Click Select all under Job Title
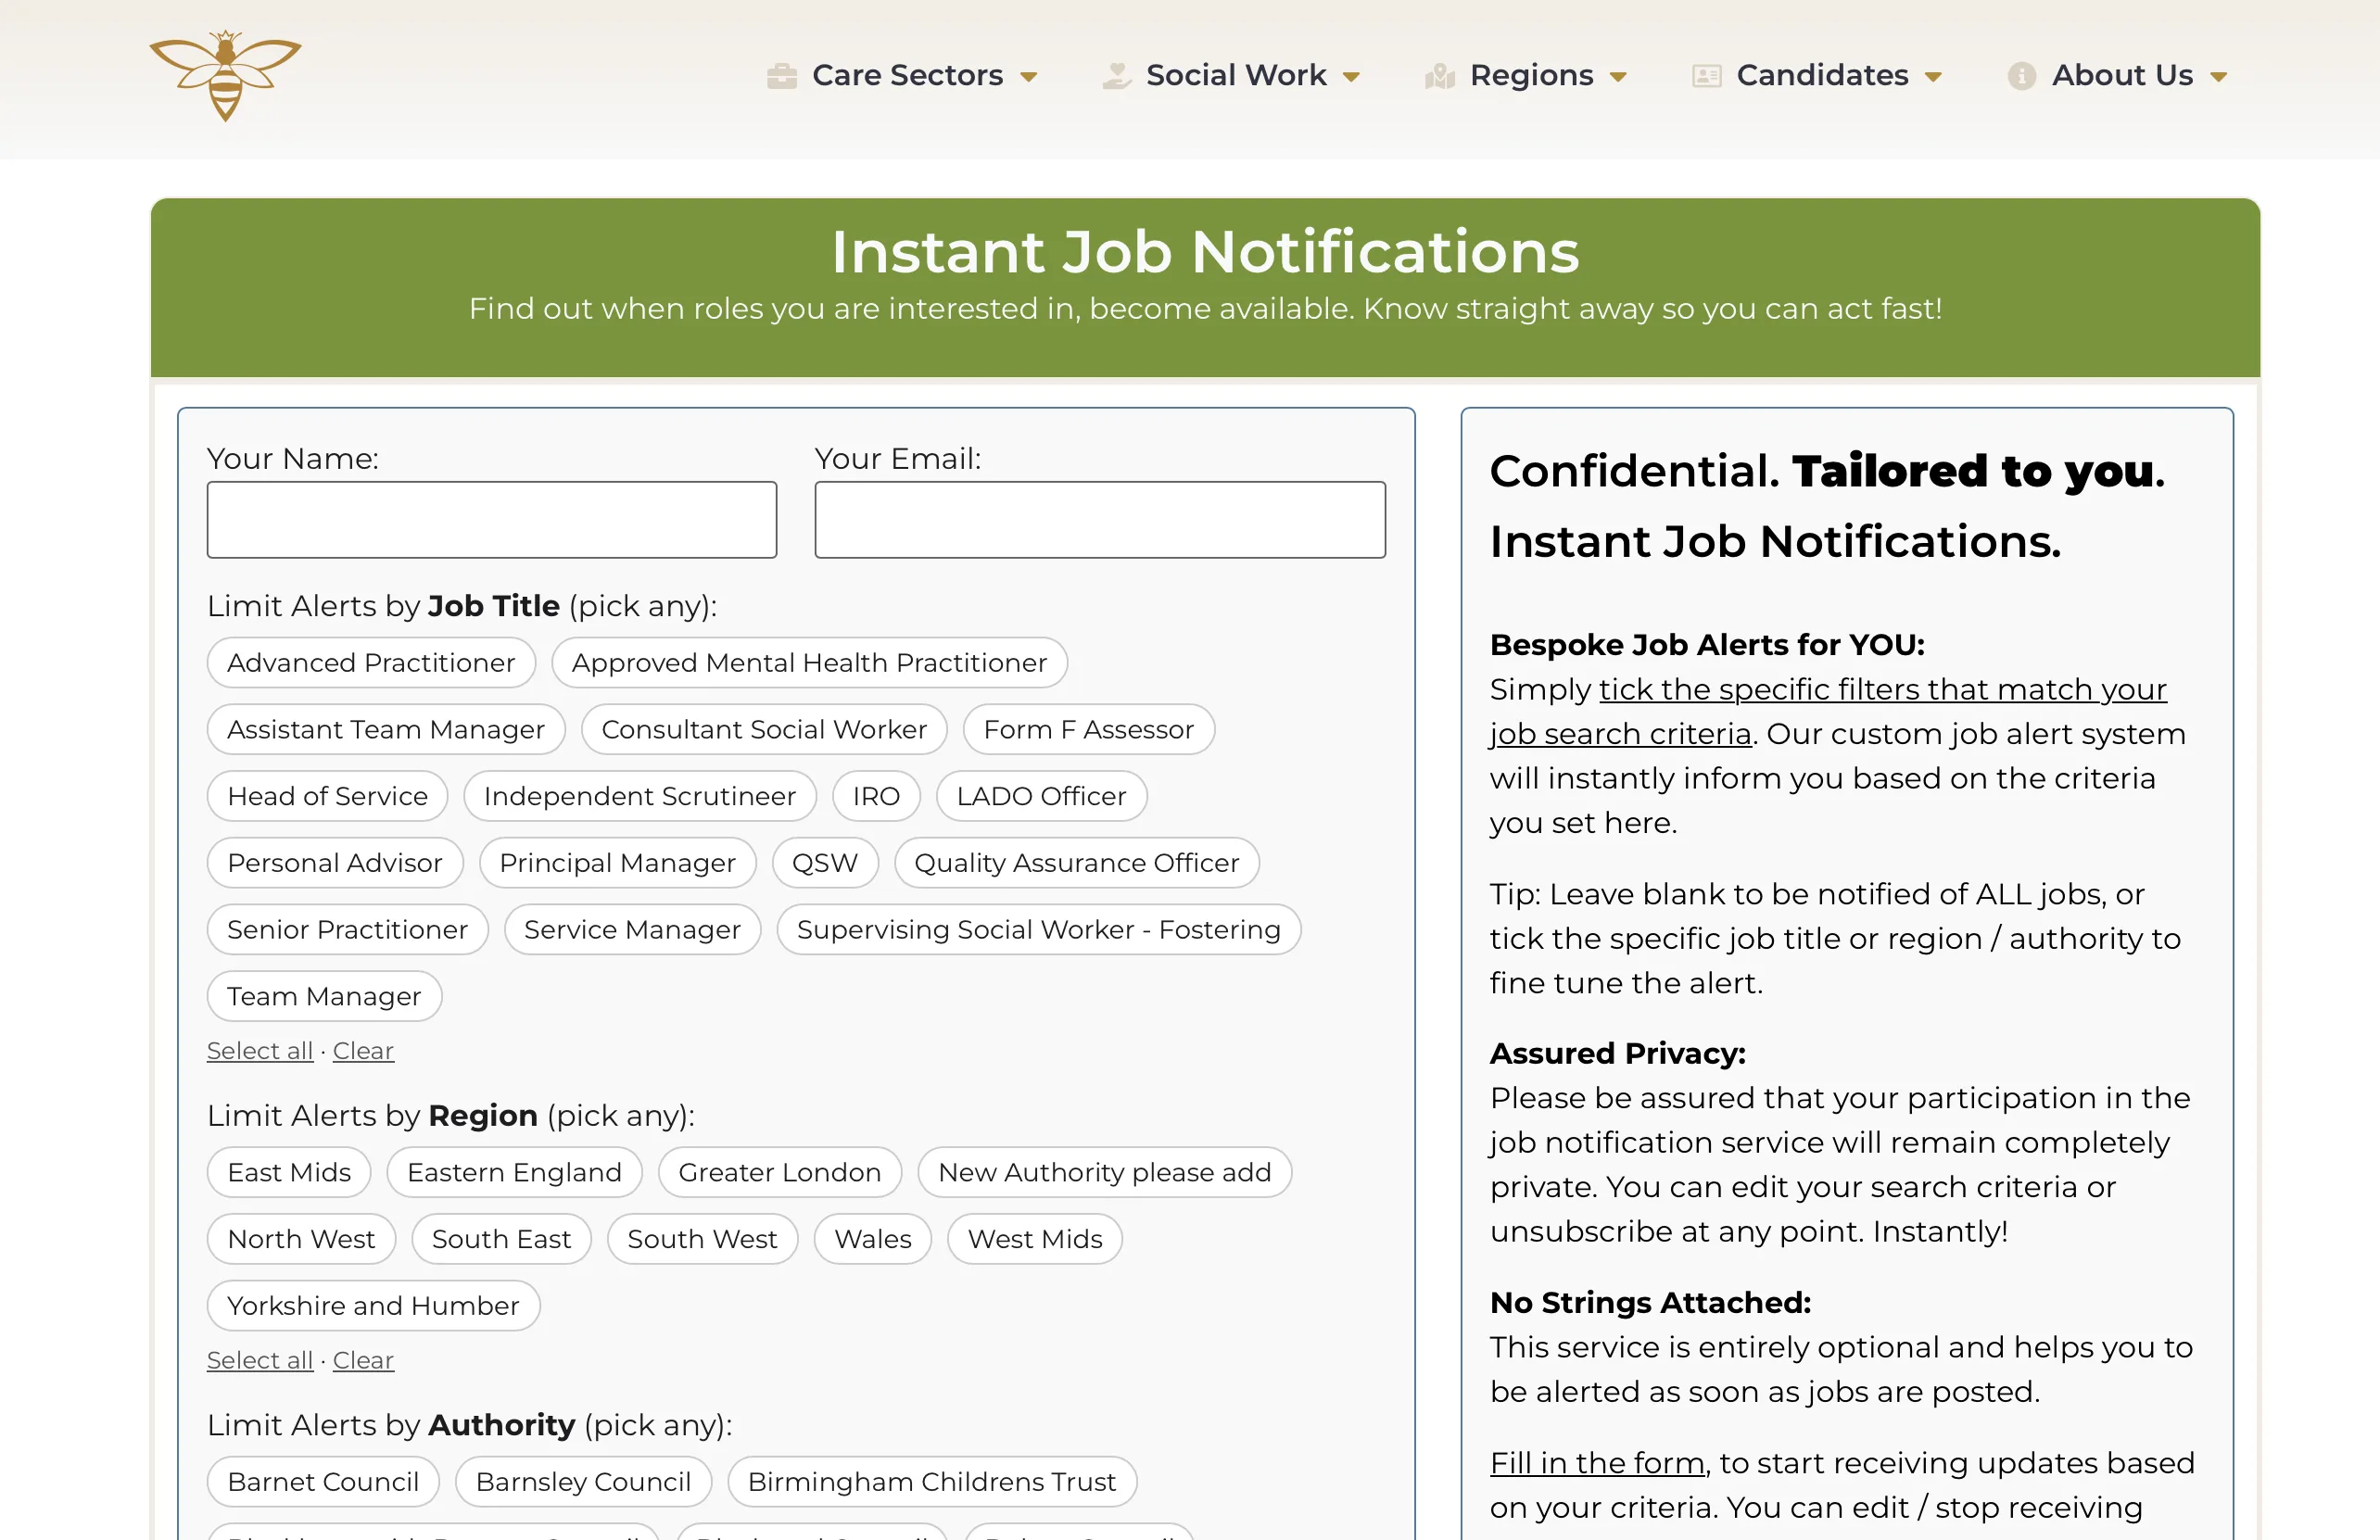The width and height of the screenshot is (2380, 1540). (x=260, y=1051)
